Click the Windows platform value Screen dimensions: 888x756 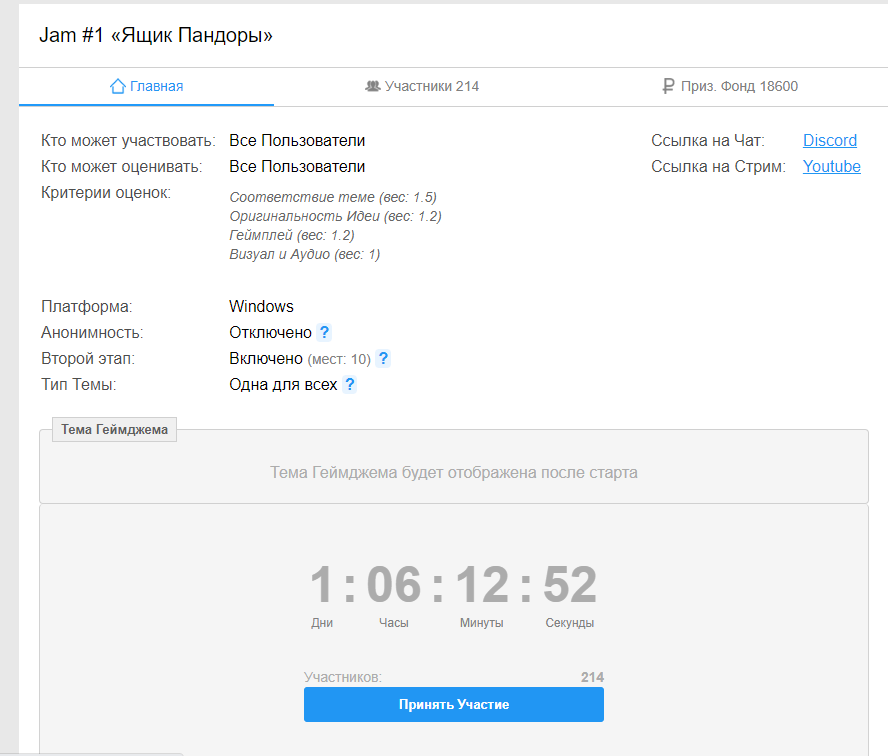[x=261, y=306]
